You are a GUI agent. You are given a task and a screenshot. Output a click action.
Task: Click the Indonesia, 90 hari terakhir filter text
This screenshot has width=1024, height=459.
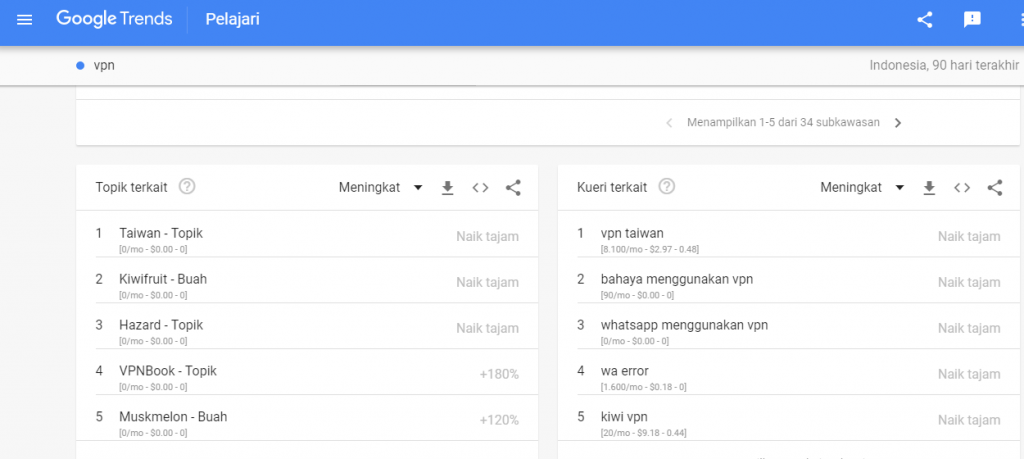[944, 65]
